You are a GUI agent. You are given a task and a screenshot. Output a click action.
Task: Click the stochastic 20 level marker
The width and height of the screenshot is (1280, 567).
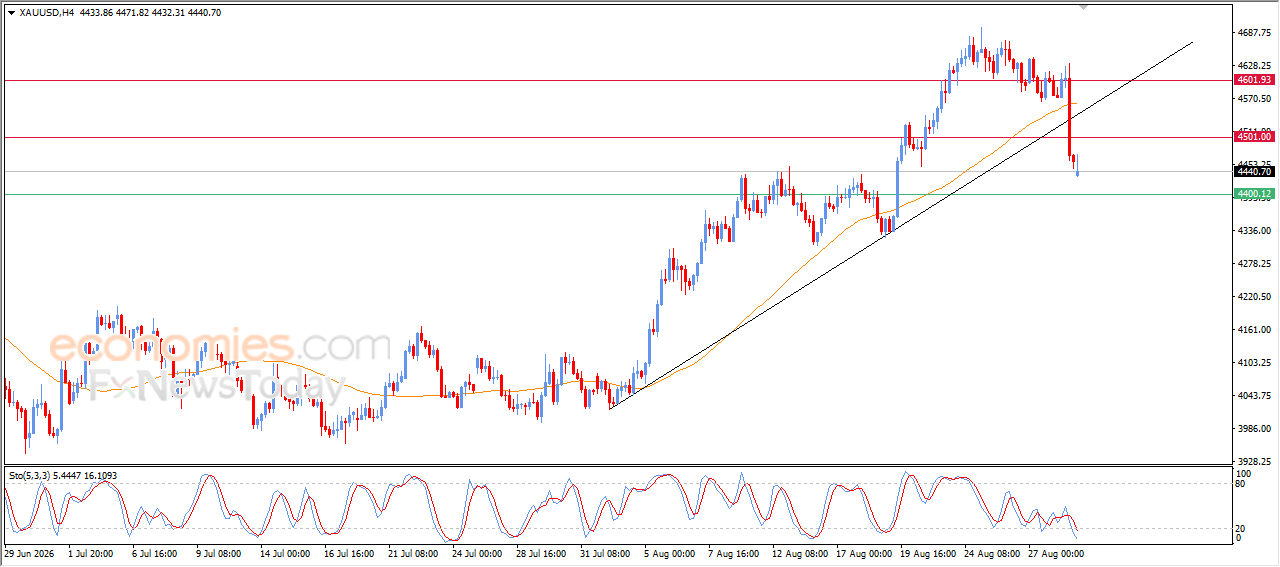1241,529
